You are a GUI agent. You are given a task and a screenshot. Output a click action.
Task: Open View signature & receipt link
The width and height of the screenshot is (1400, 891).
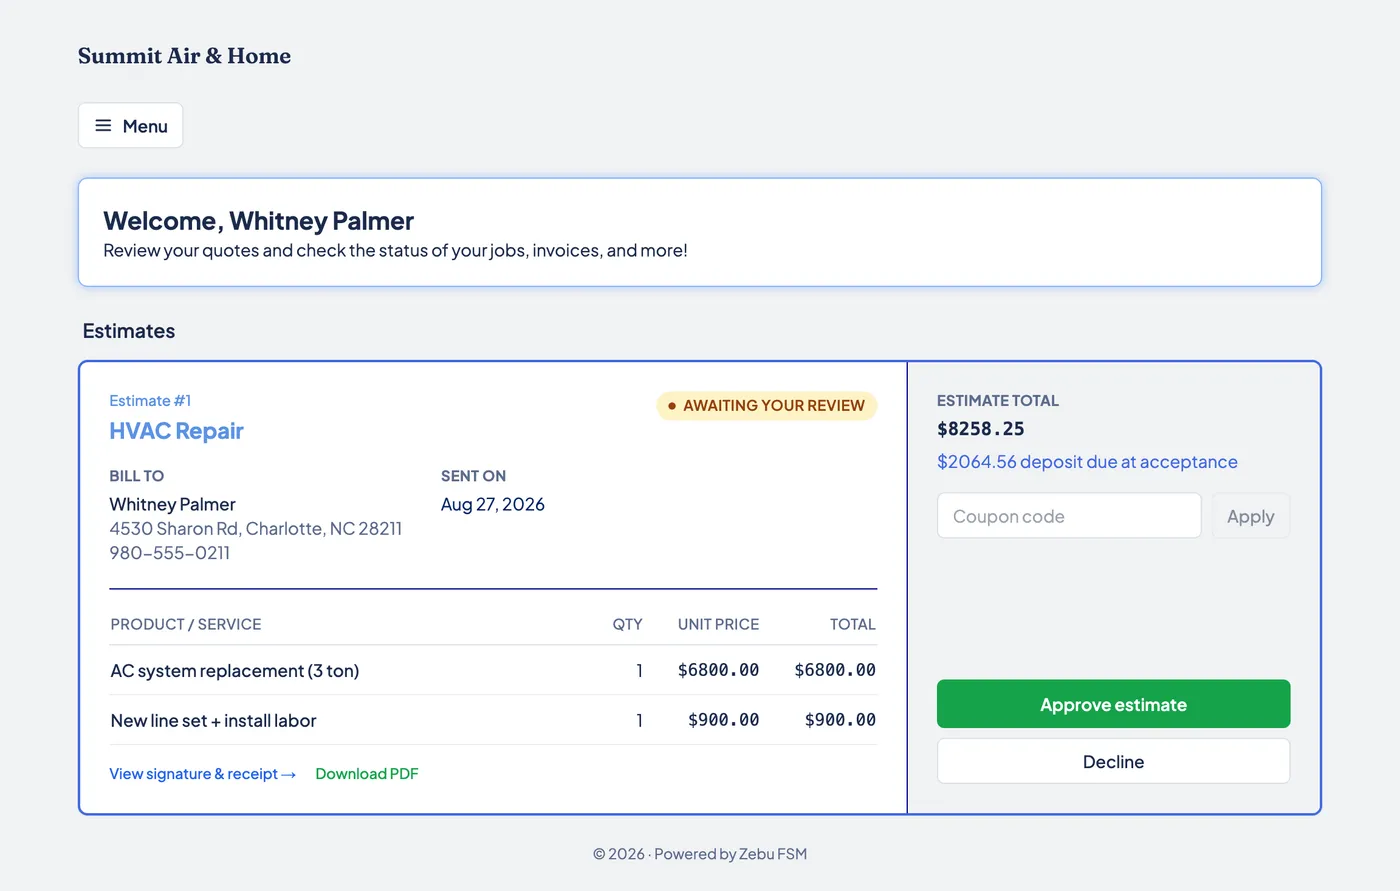203,774
